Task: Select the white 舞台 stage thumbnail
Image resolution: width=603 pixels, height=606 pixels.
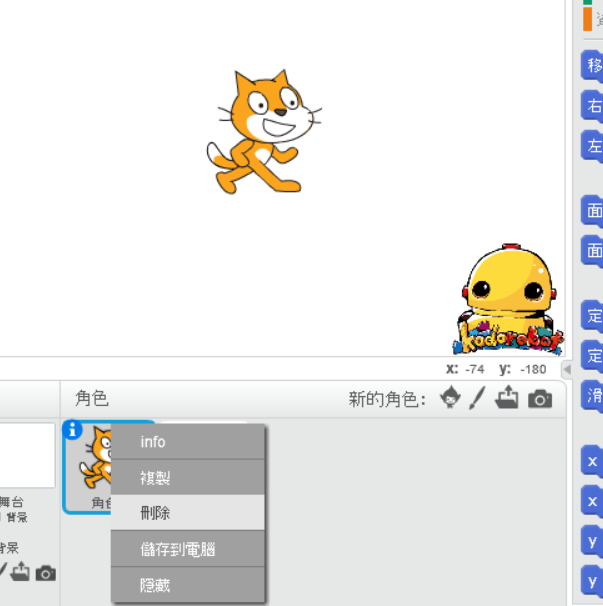Action: point(27,455)
